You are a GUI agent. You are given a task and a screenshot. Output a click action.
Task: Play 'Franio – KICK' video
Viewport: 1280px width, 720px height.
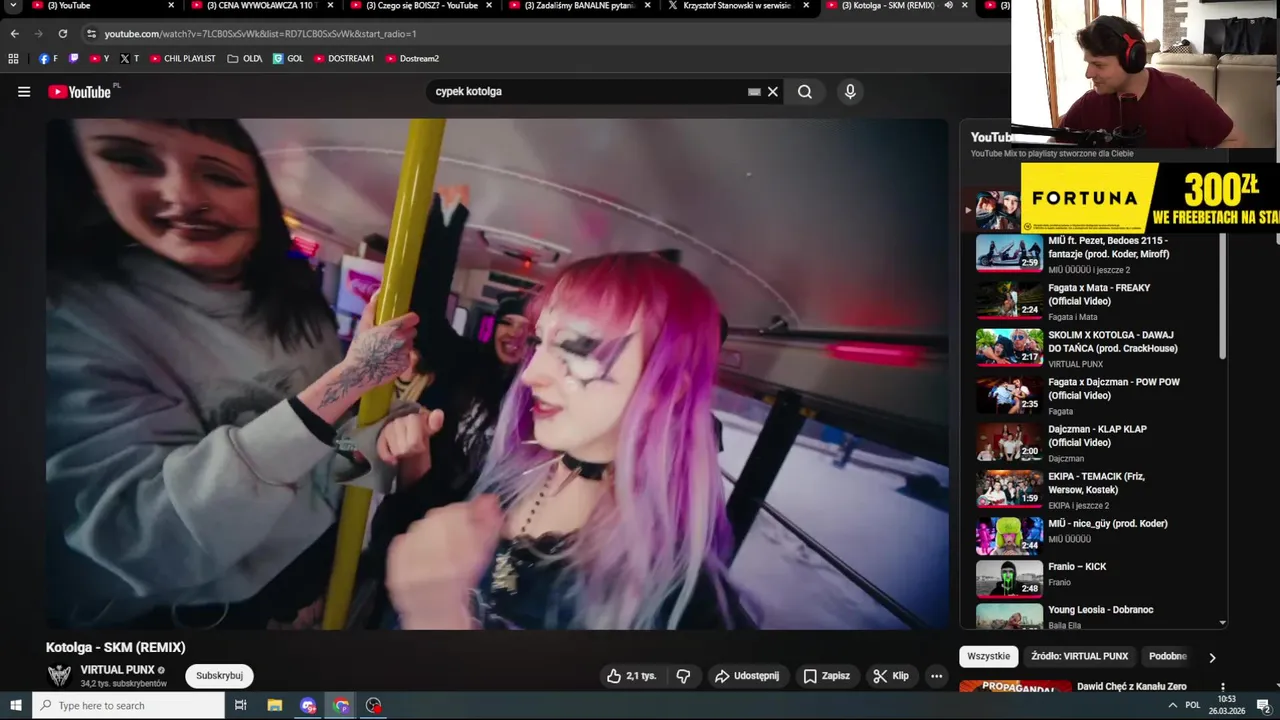(1010, 579)
